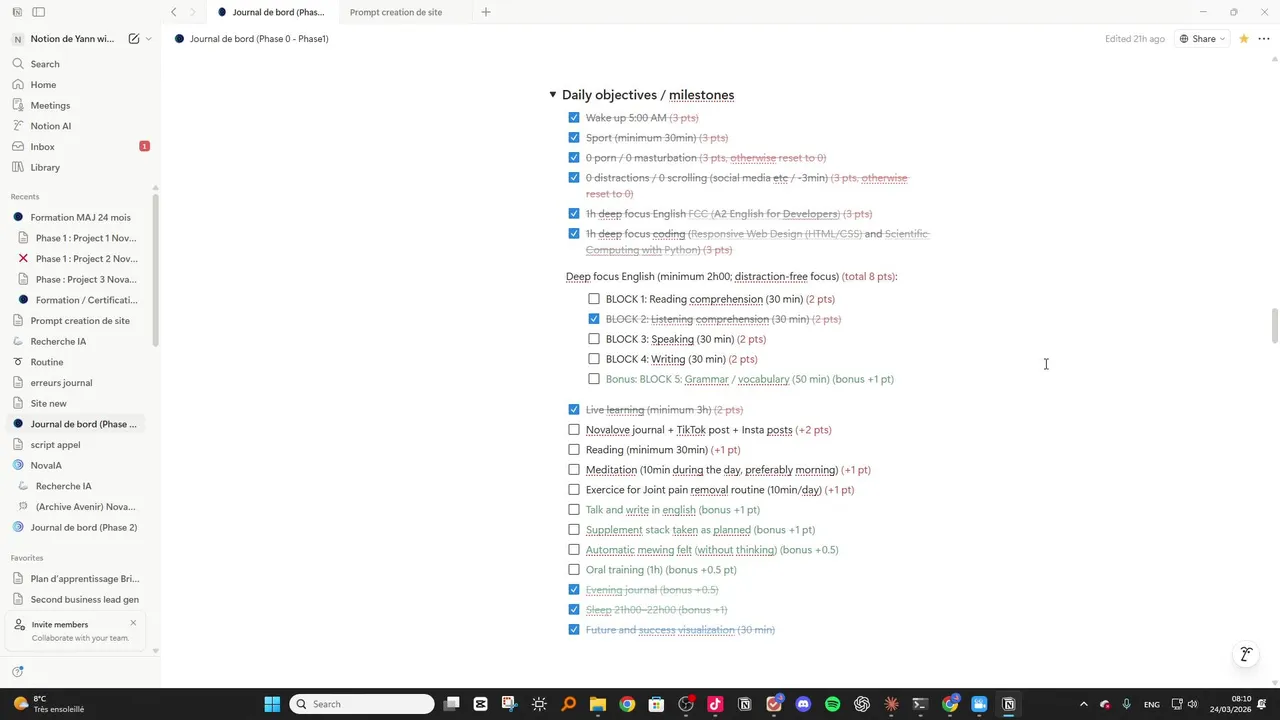
Task: Add a new tab with plus button
Action: (x=486, y=12)
